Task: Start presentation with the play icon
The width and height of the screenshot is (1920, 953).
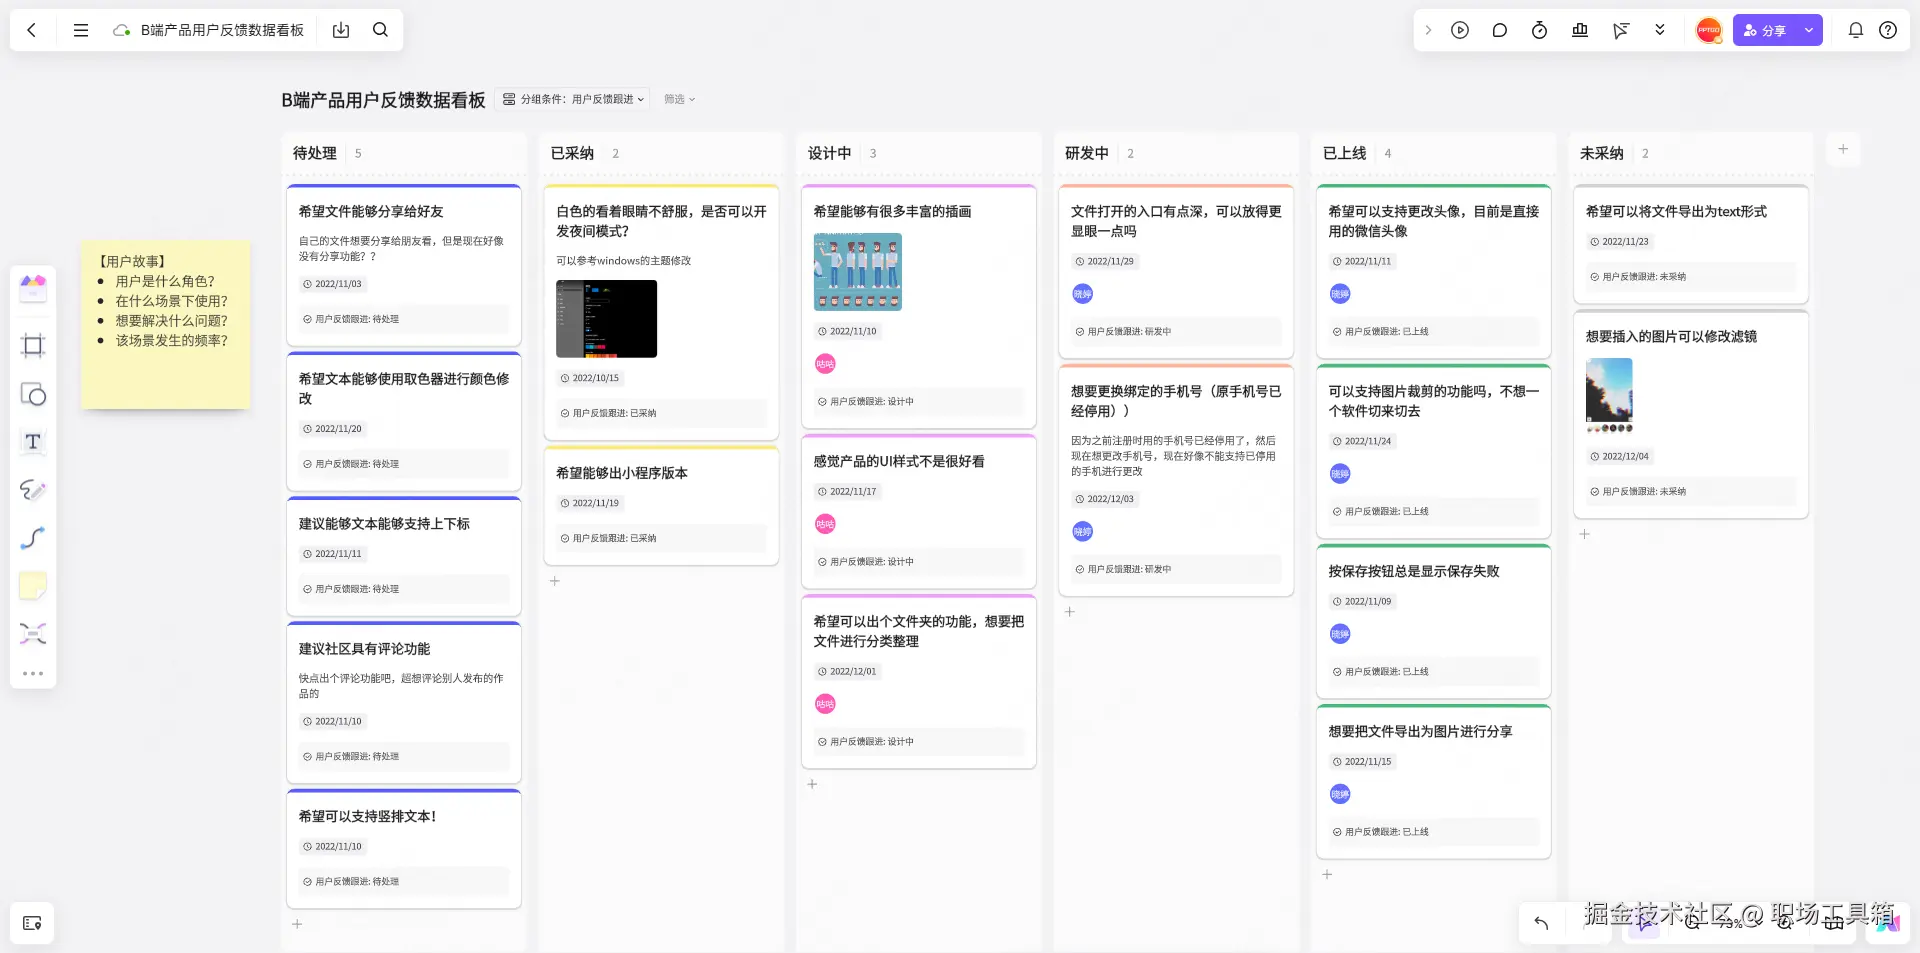Action: [x=1460, y=30]
